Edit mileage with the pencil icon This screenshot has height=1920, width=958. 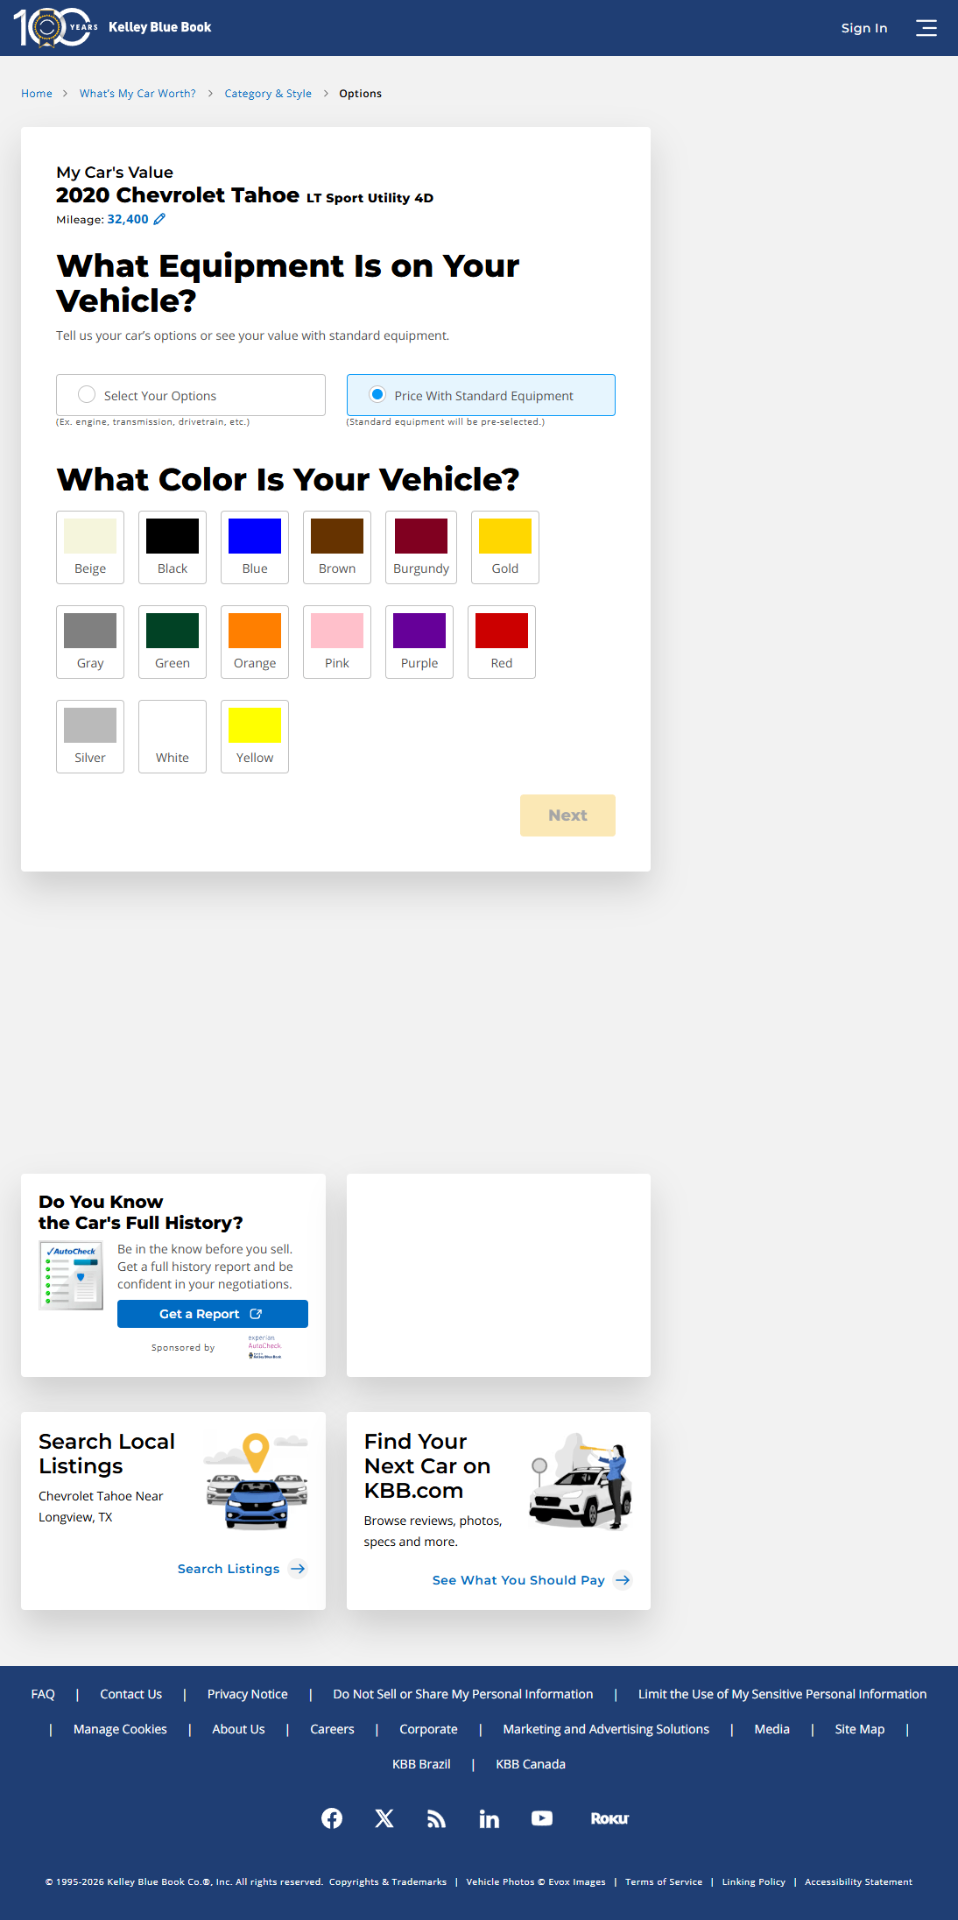pos(159,219)
